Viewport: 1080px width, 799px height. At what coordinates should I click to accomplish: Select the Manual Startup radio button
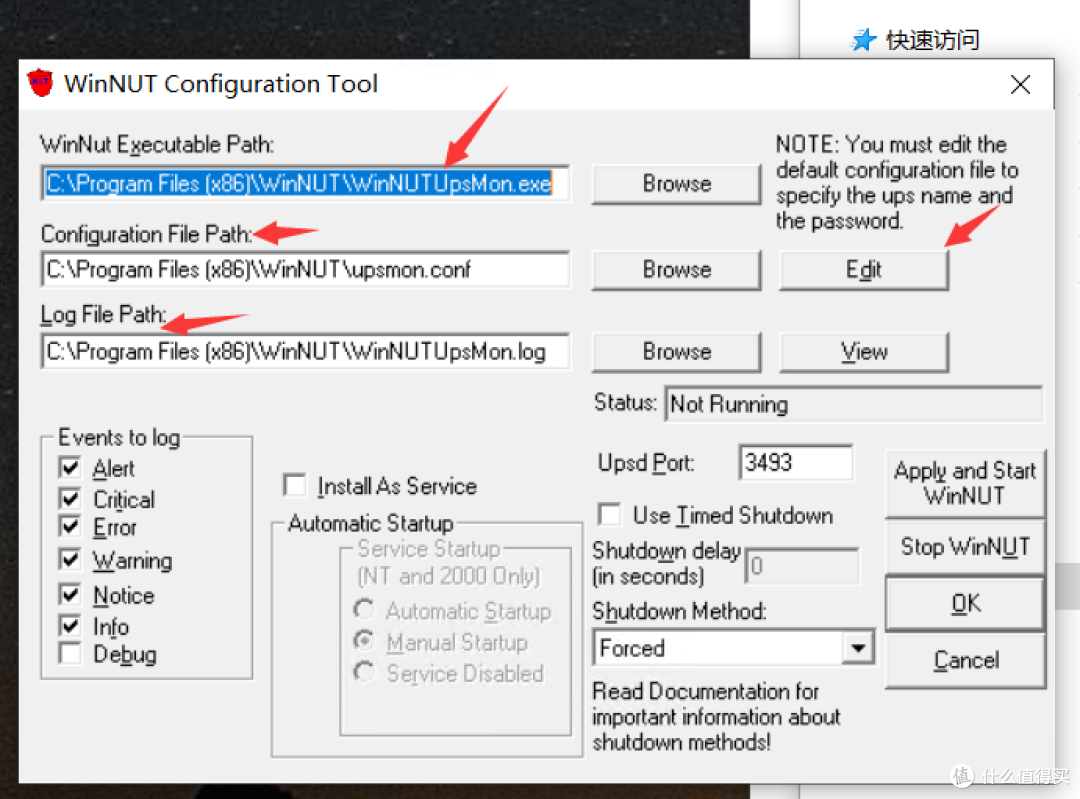tap(364, 642)
